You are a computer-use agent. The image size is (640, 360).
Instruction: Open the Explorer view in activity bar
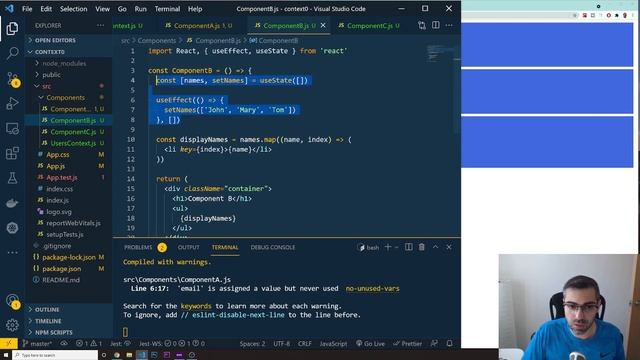(x=12, y=29)
